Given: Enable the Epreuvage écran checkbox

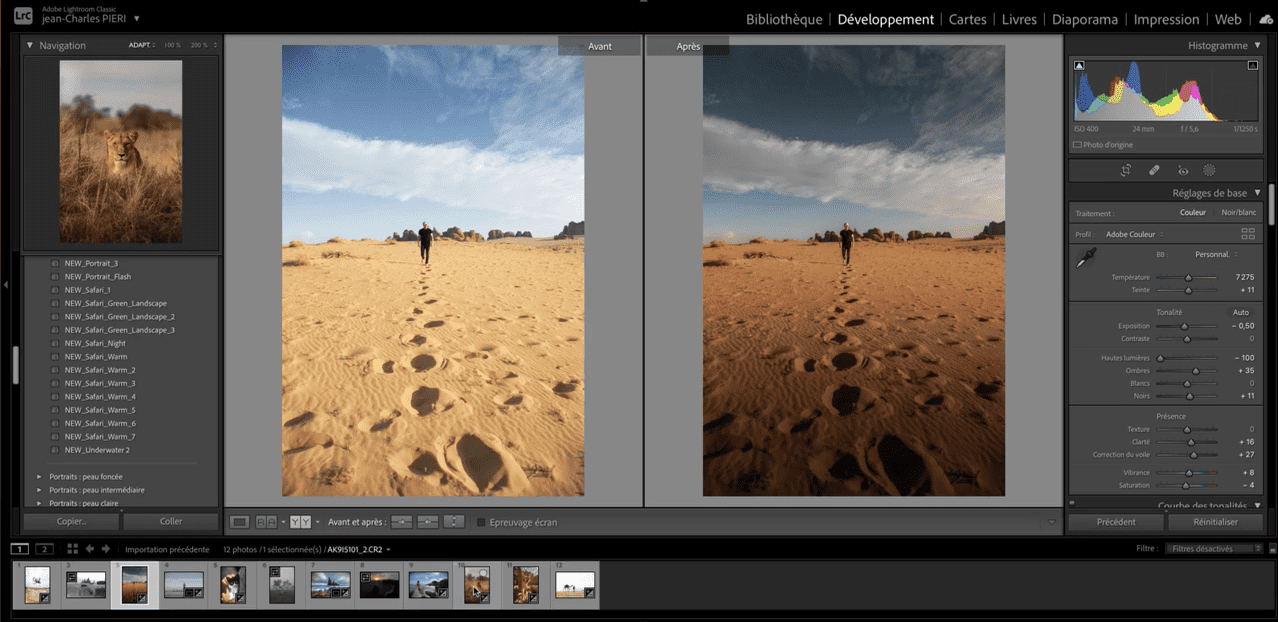Looking at the screenshot, I should [x=481, y=522].
